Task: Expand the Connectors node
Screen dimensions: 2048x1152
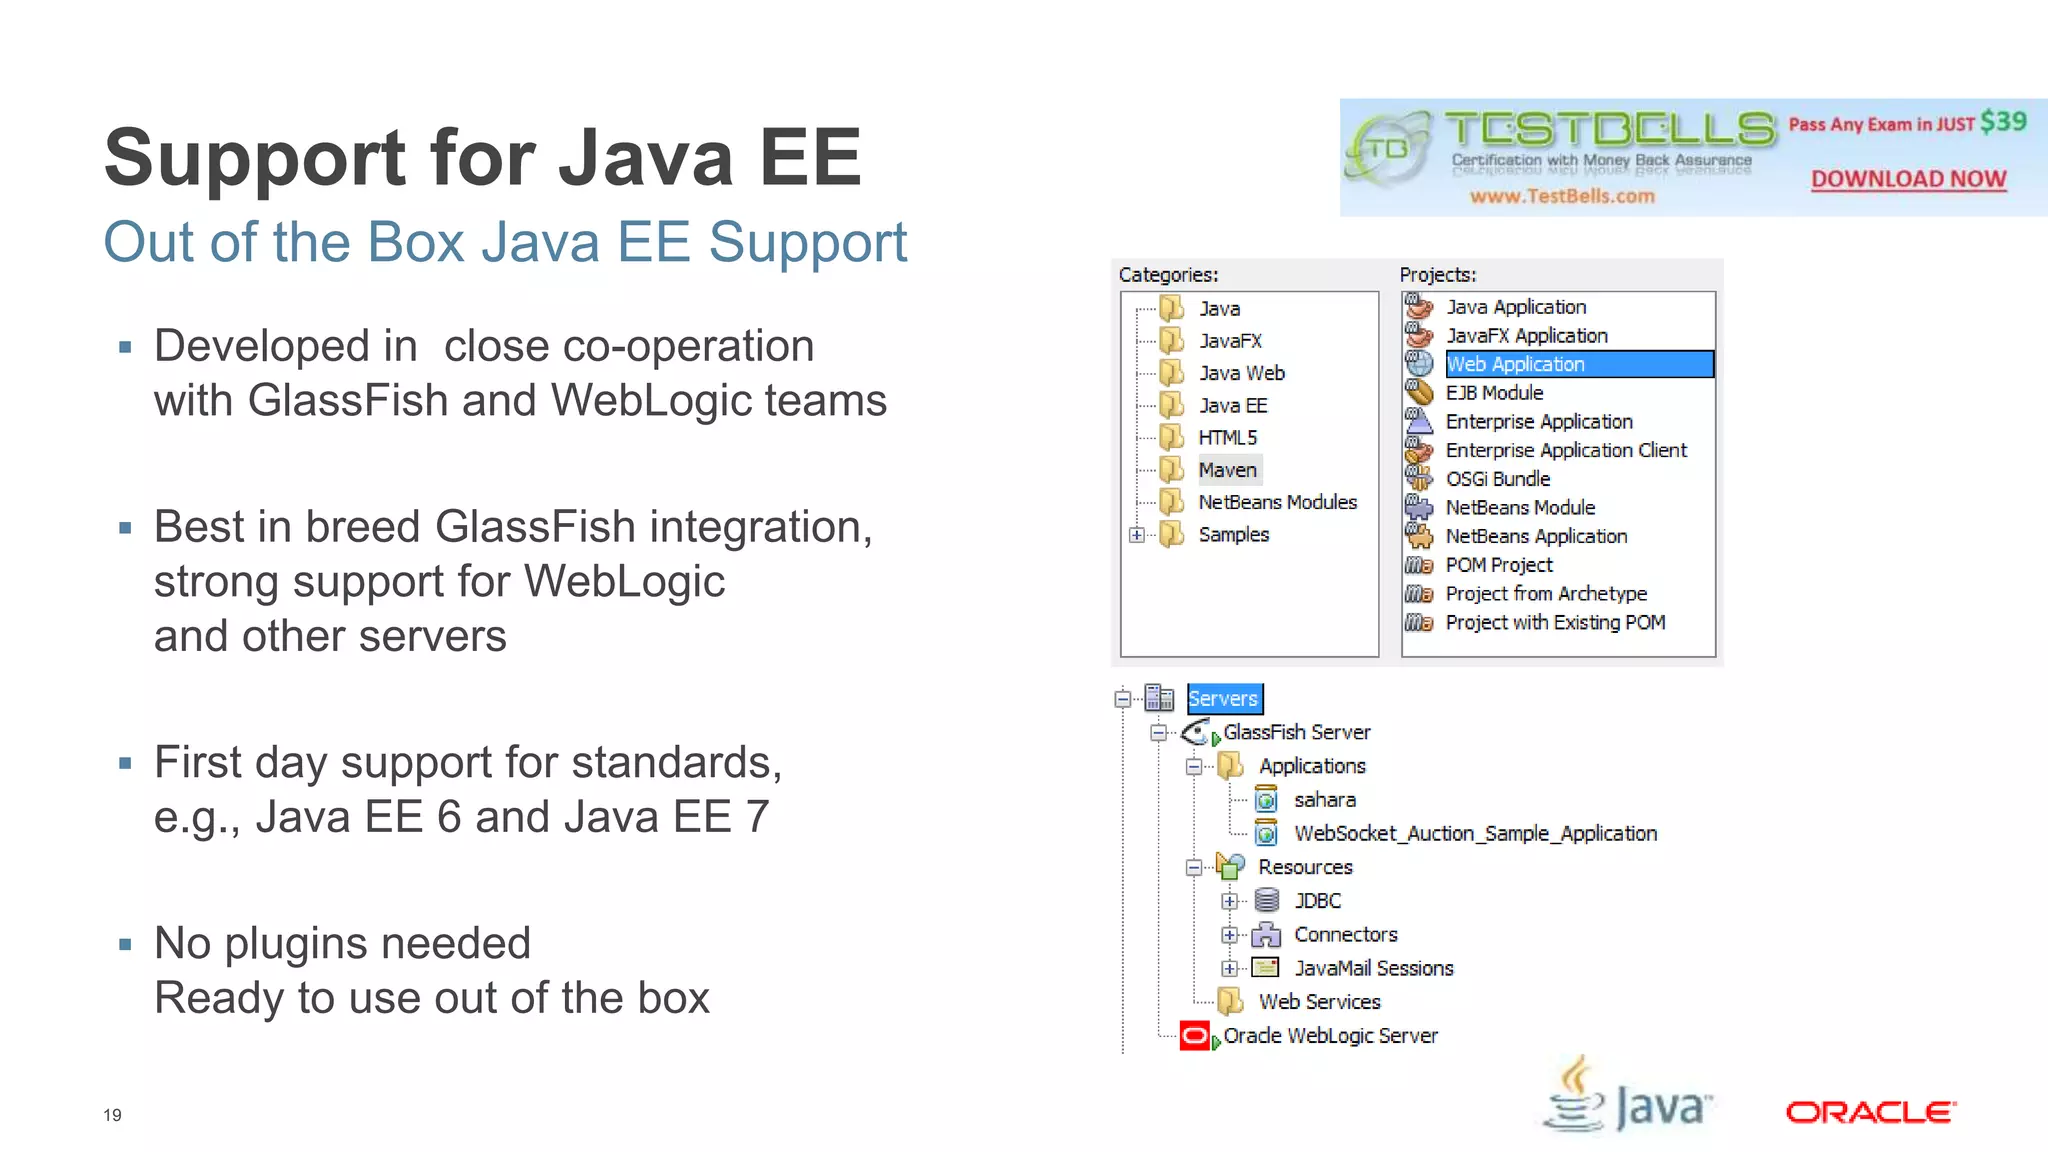Action: click(x=1230, y=935)
